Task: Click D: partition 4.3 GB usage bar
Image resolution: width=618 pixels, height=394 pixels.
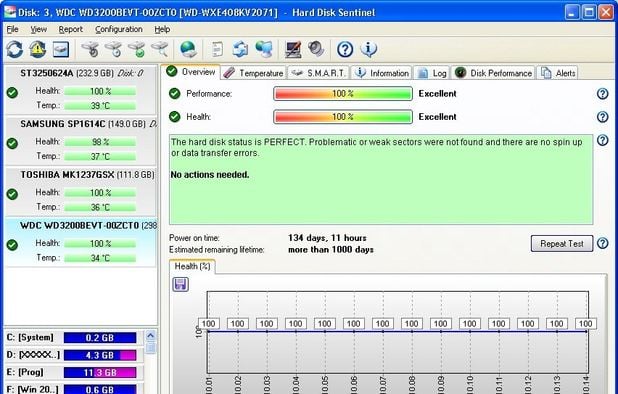Action: (100, 355)
